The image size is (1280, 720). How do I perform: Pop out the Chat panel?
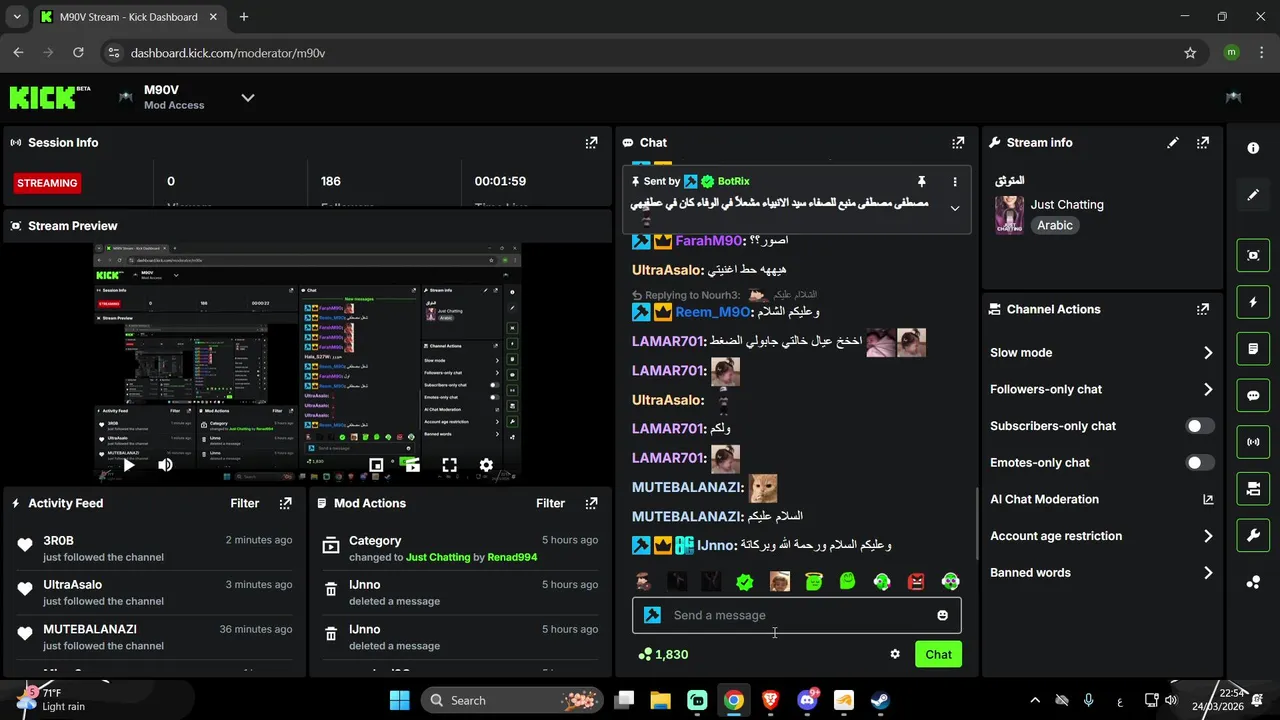[958, 143]
